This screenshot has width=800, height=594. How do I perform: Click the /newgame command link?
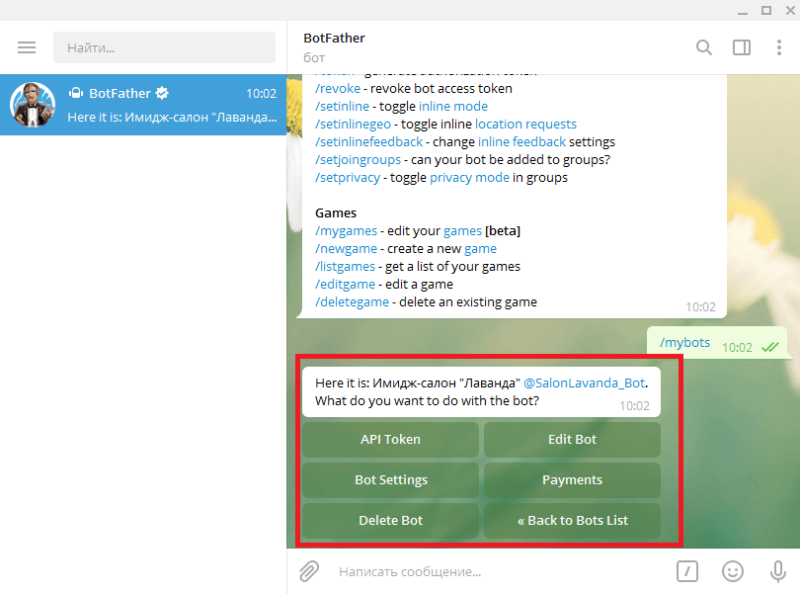346,249
